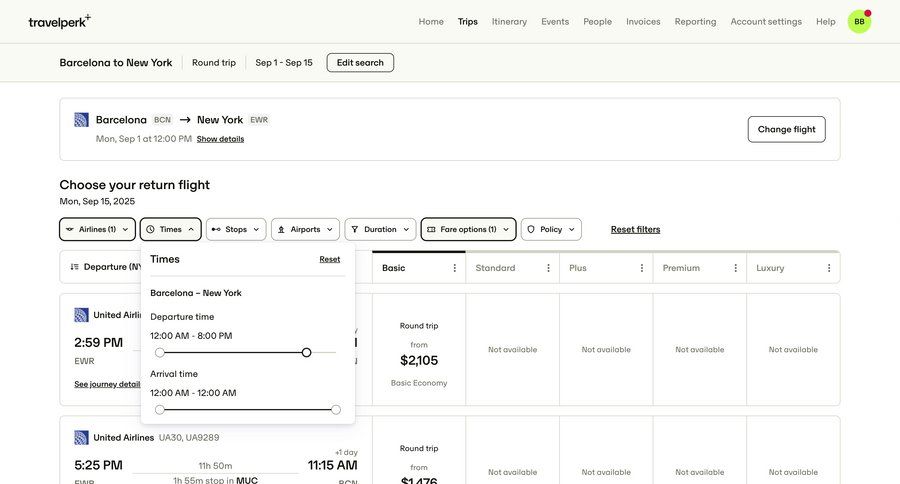Open the Reporting menu item
The image size is (900, 484).
point(695,21)
